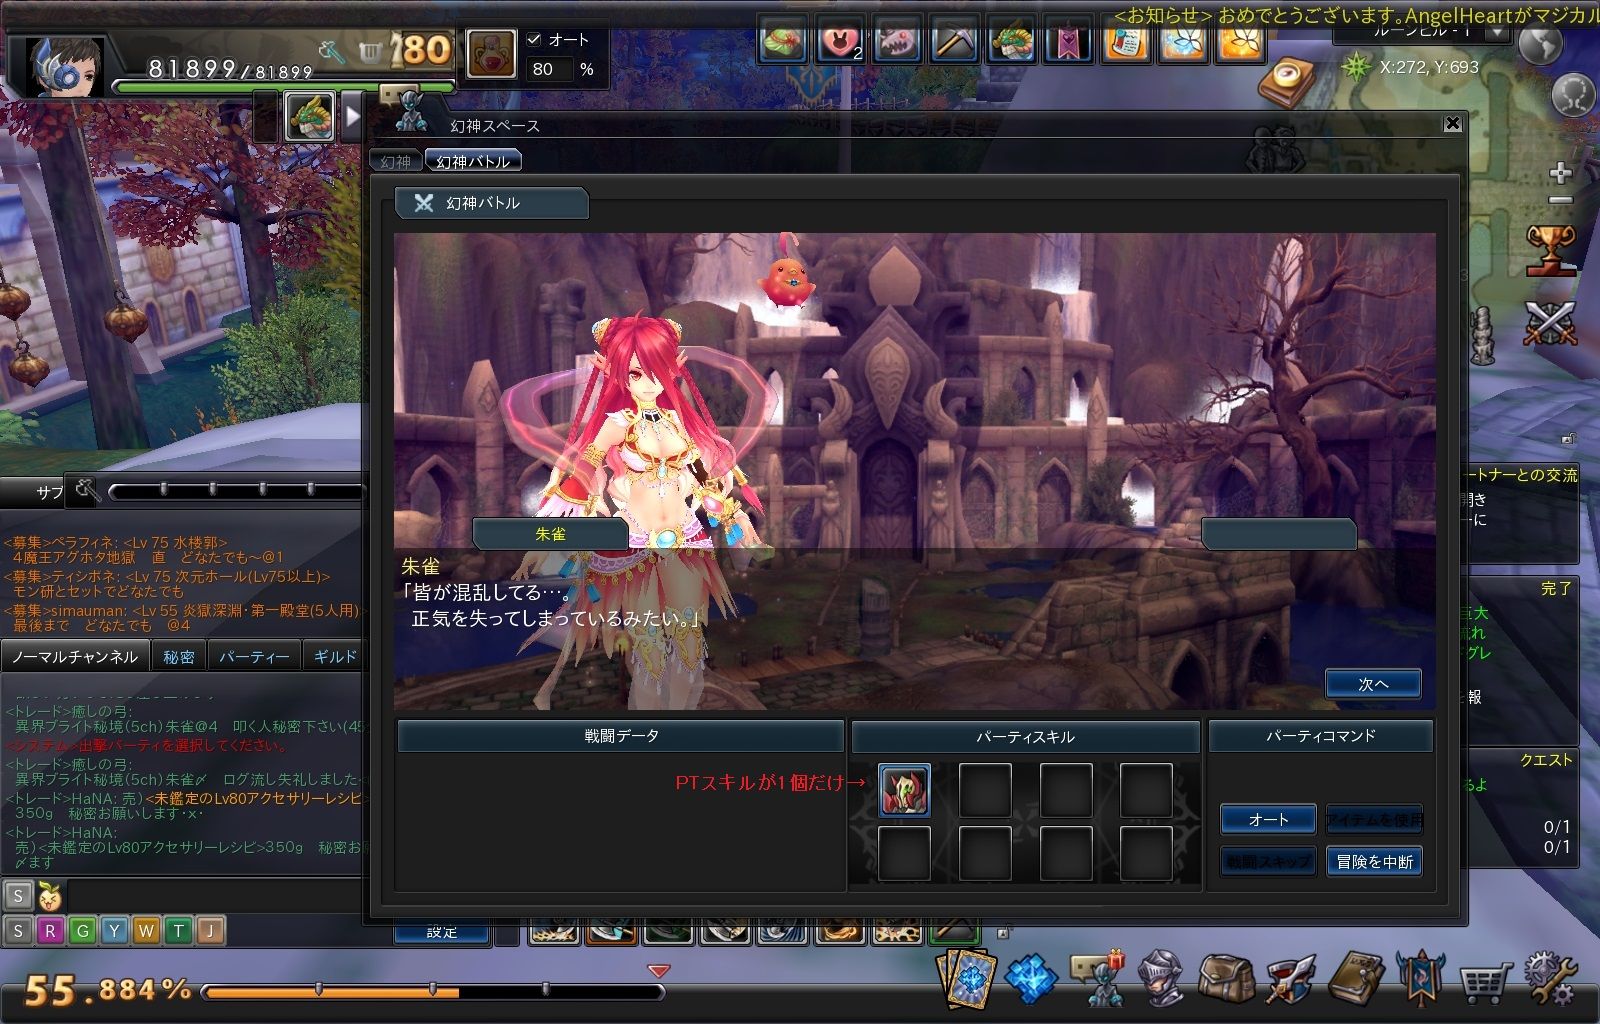Select the party skill icon in first slot
The image size is (1600, 1024).
point(904,790)
